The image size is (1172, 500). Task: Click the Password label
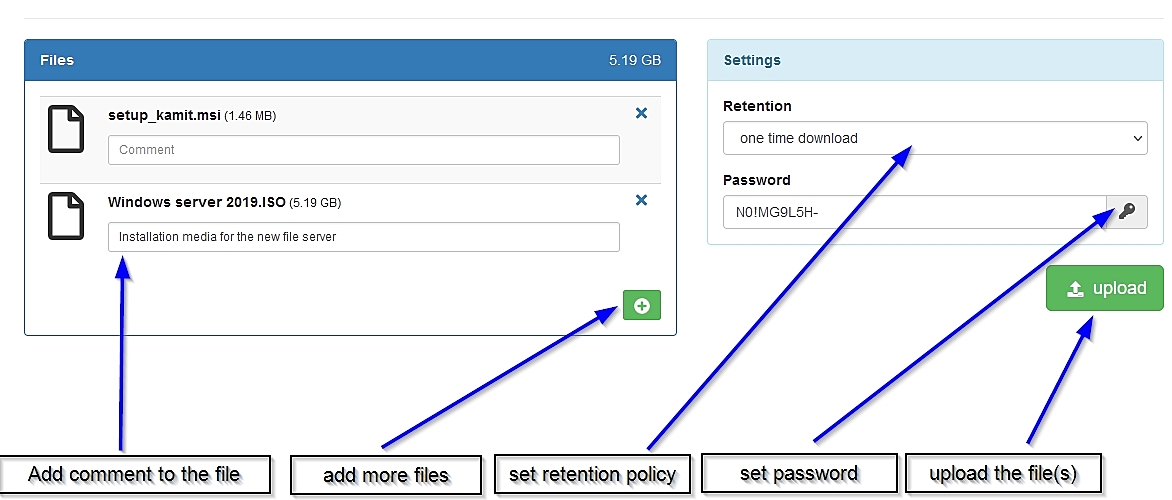click(756, 180)
